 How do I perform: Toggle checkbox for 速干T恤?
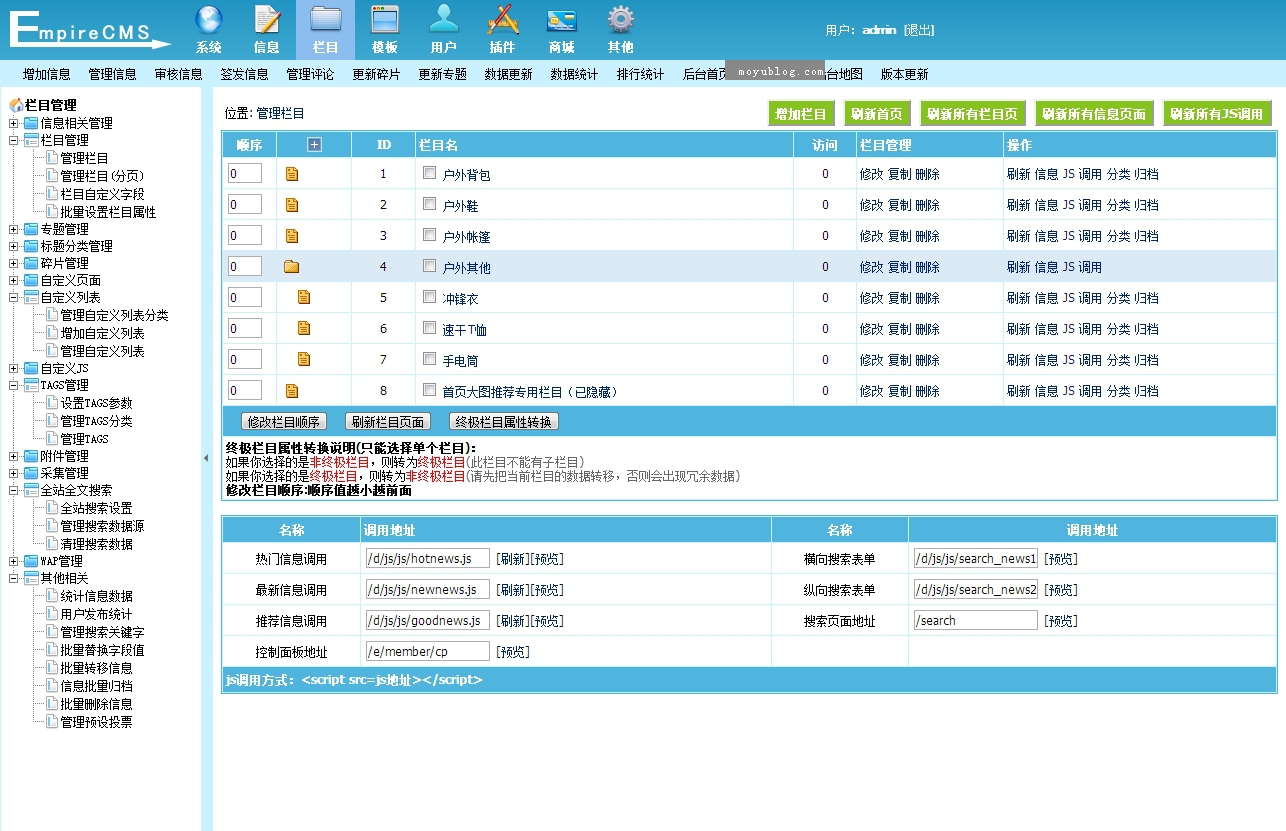click(x=429, y=328)
